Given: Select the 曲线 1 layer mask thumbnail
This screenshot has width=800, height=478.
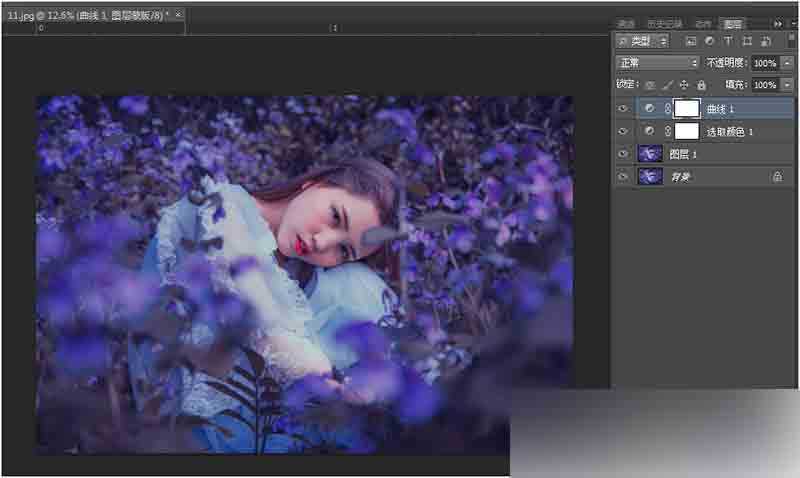Looking at the screenshot, I should pyautogui.click(x=686, y=108).
